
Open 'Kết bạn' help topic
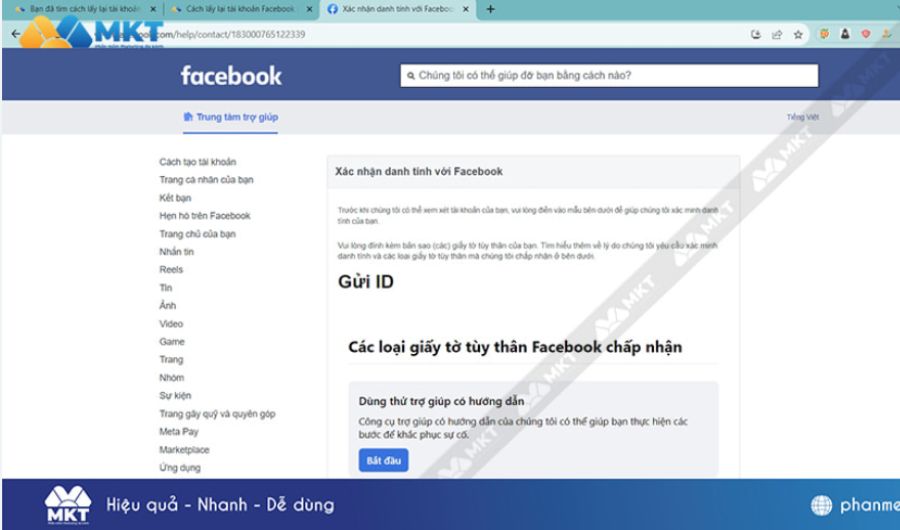(175, 198)
